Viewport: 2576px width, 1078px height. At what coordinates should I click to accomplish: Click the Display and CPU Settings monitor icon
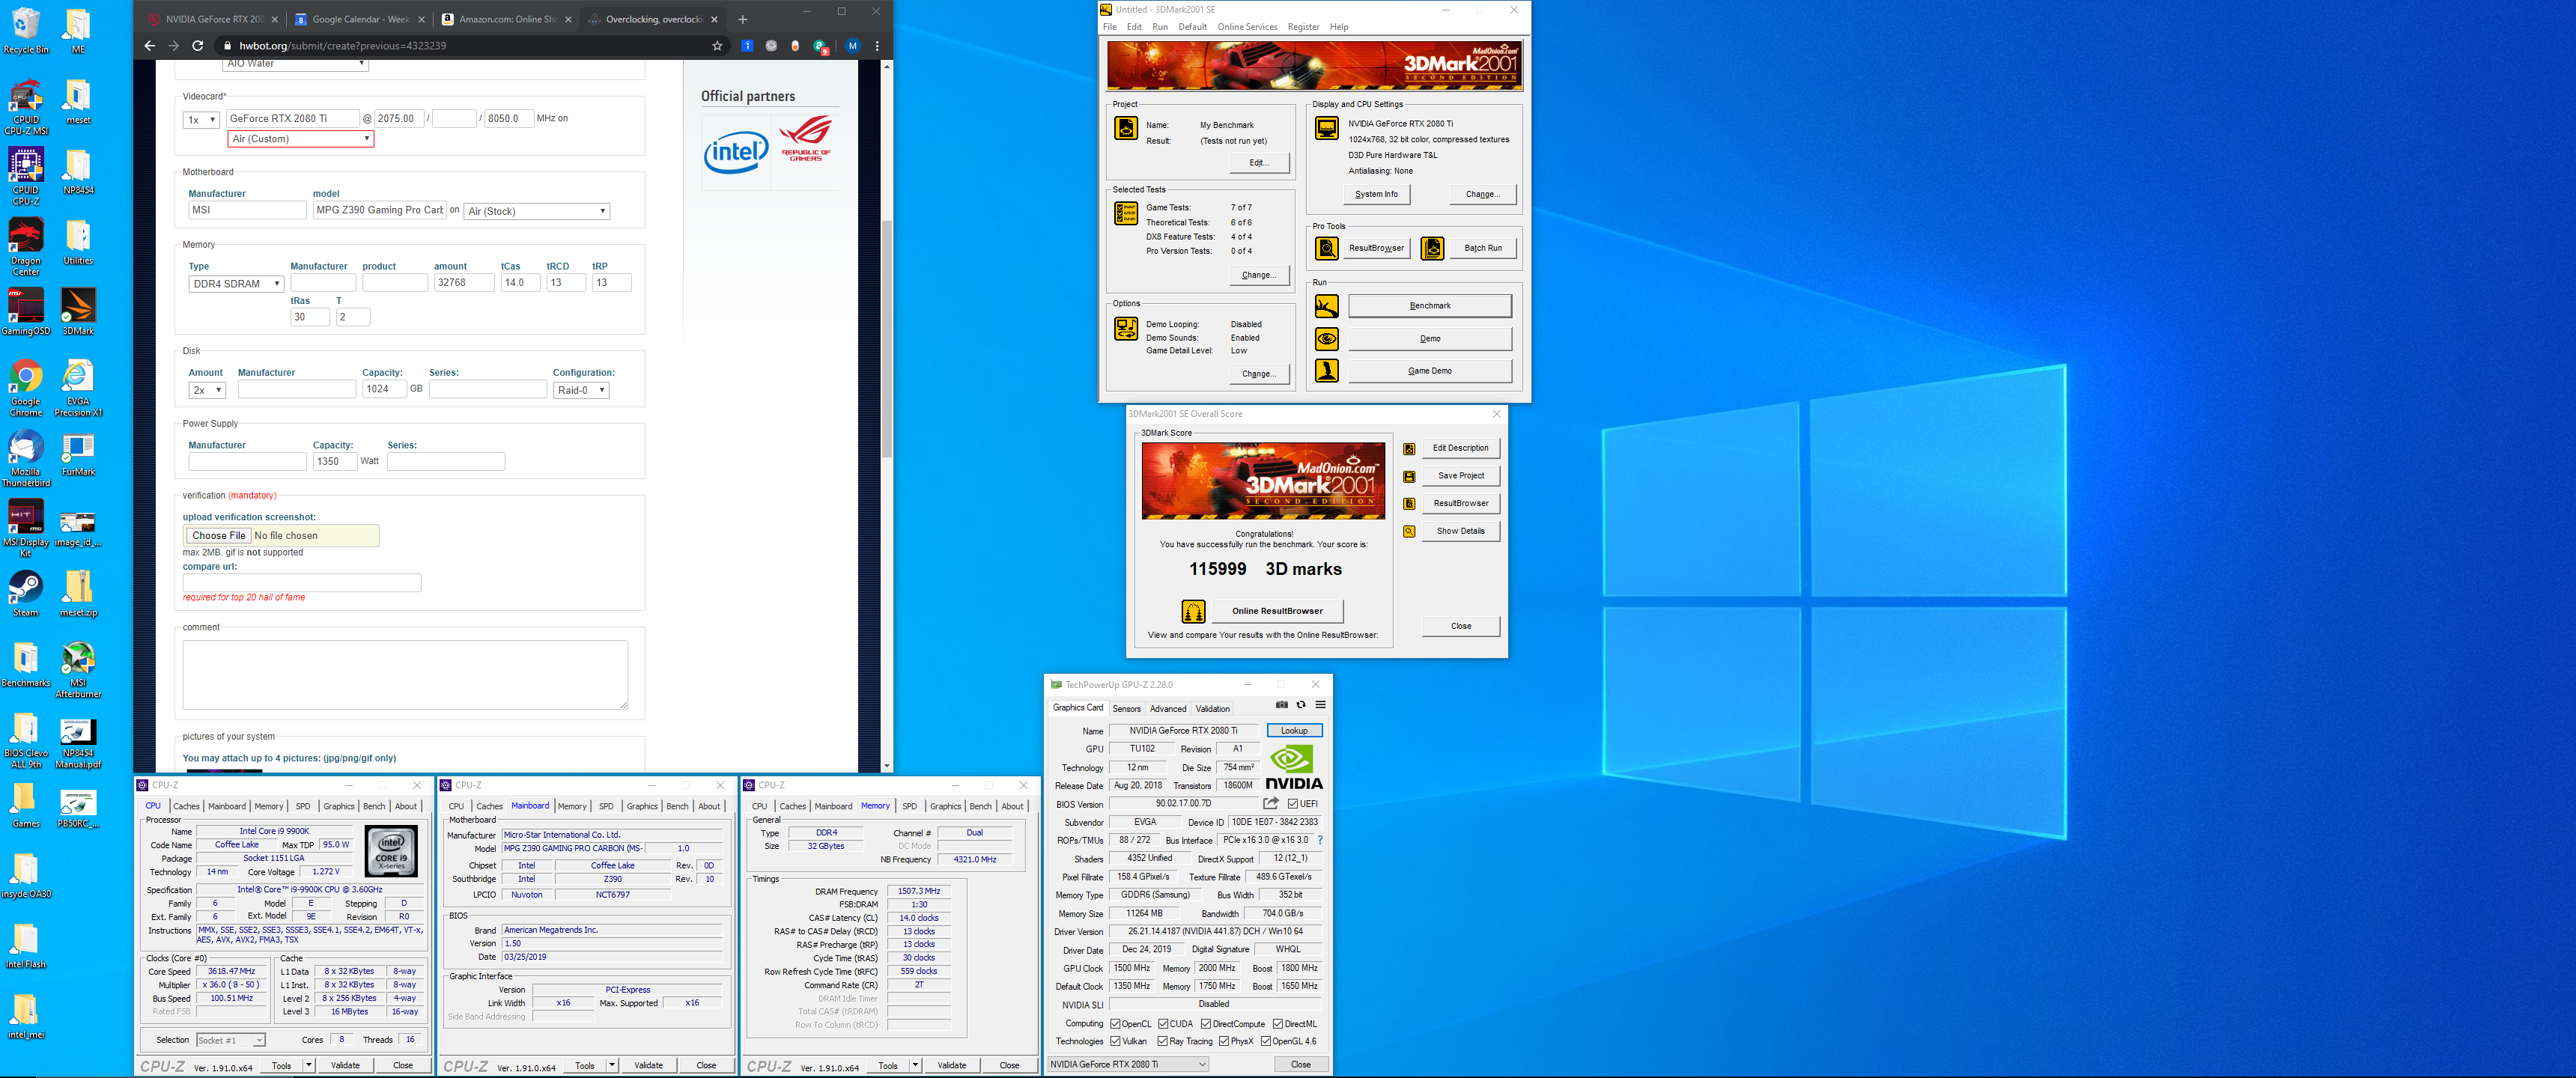(1327, 128)
